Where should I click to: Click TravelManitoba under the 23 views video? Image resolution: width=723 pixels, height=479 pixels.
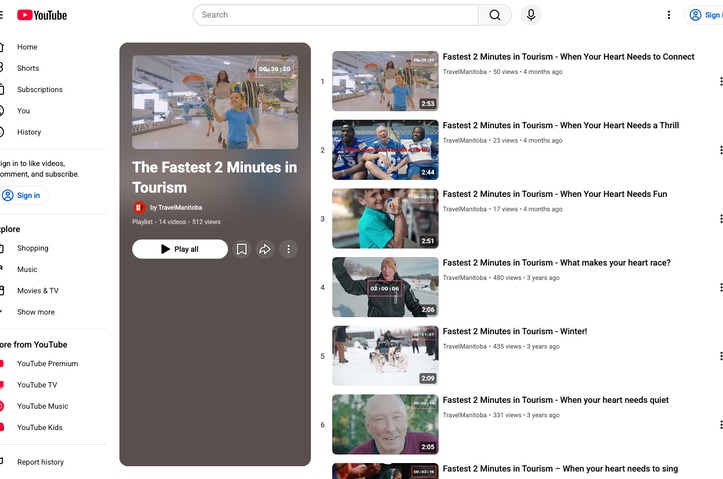click(x=464, y=141)
